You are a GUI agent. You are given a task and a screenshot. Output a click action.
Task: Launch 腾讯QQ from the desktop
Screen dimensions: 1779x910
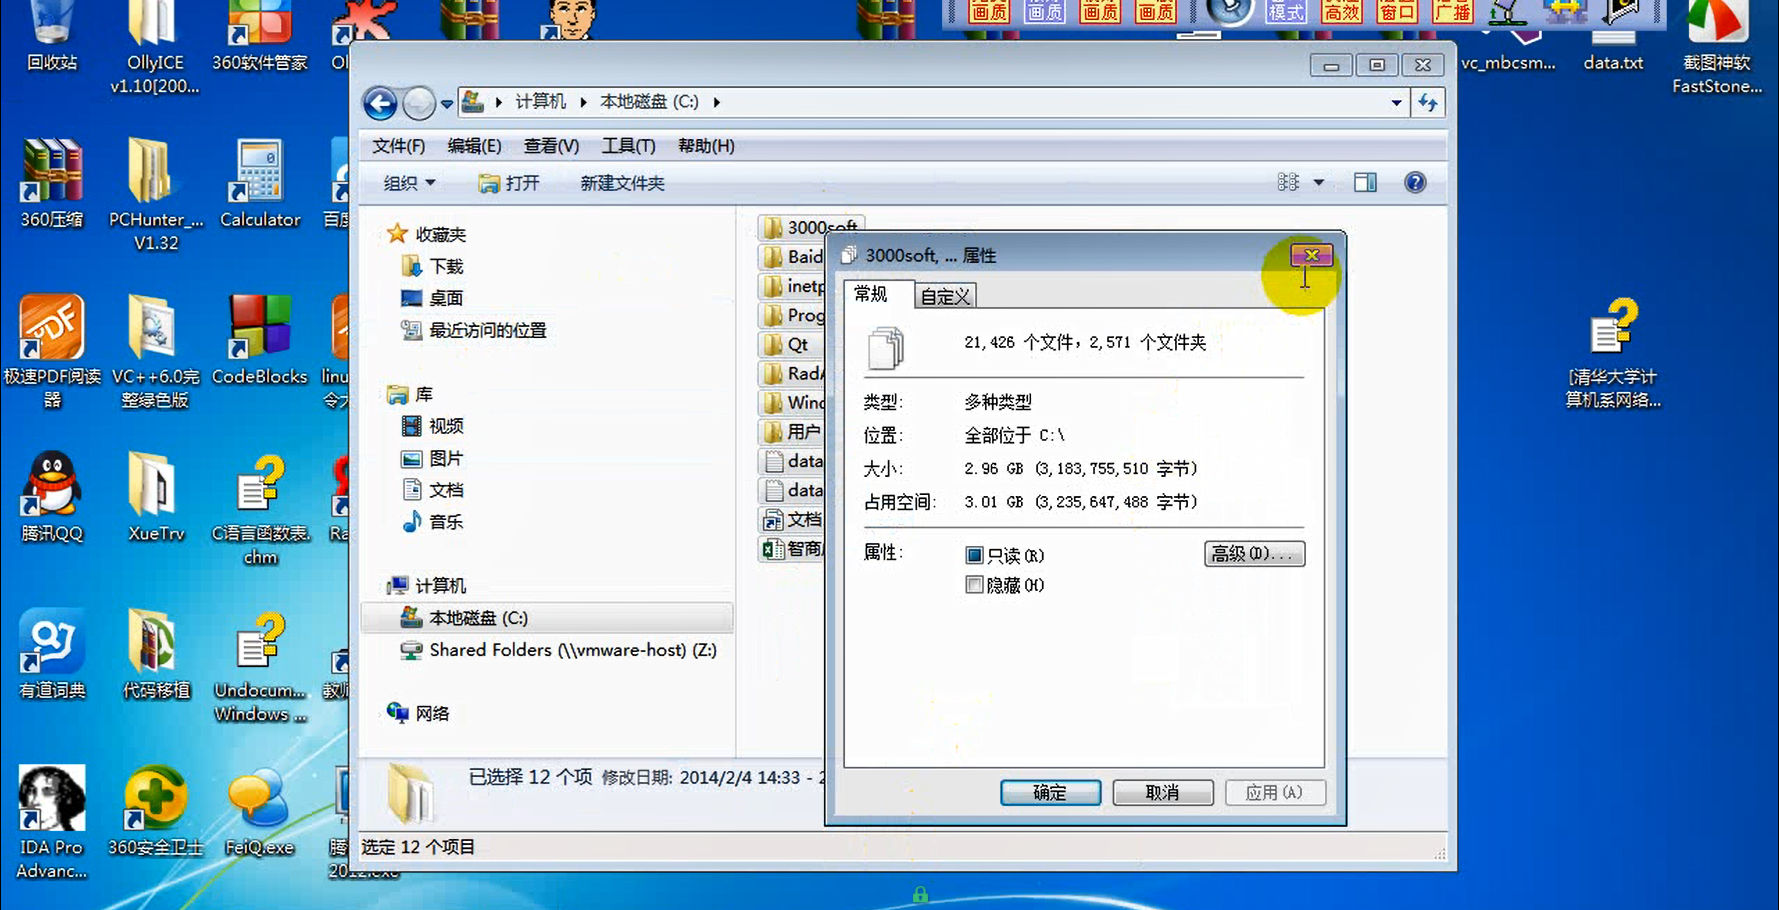(x=51, y=485)
